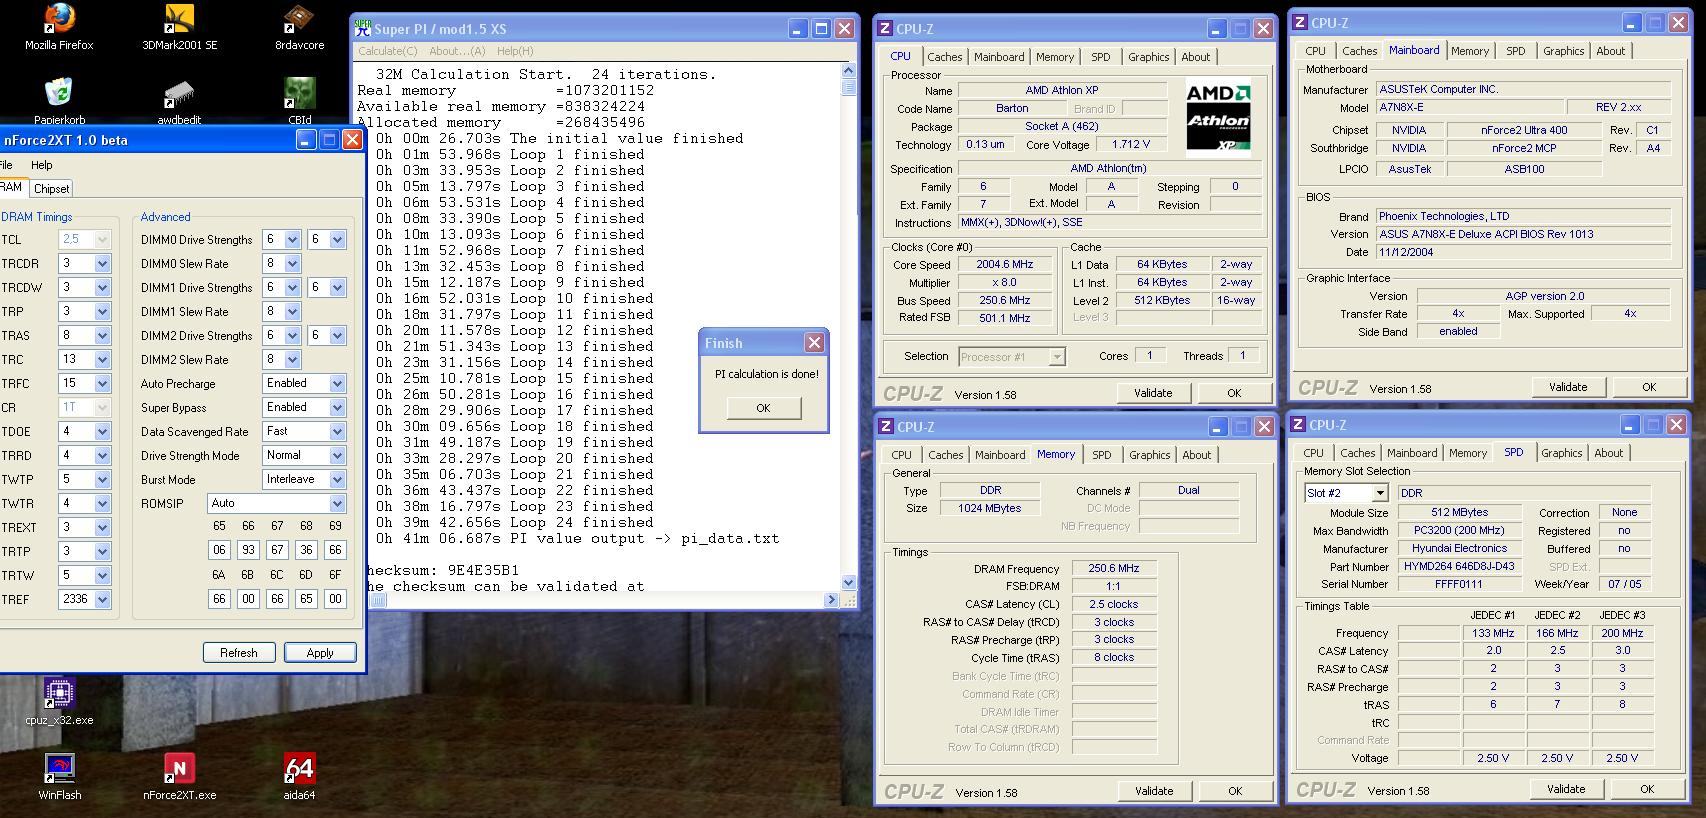Screen dimensions: 1706x818
Task: Open awdbedit desktop icon
Action: click(179, 101)
